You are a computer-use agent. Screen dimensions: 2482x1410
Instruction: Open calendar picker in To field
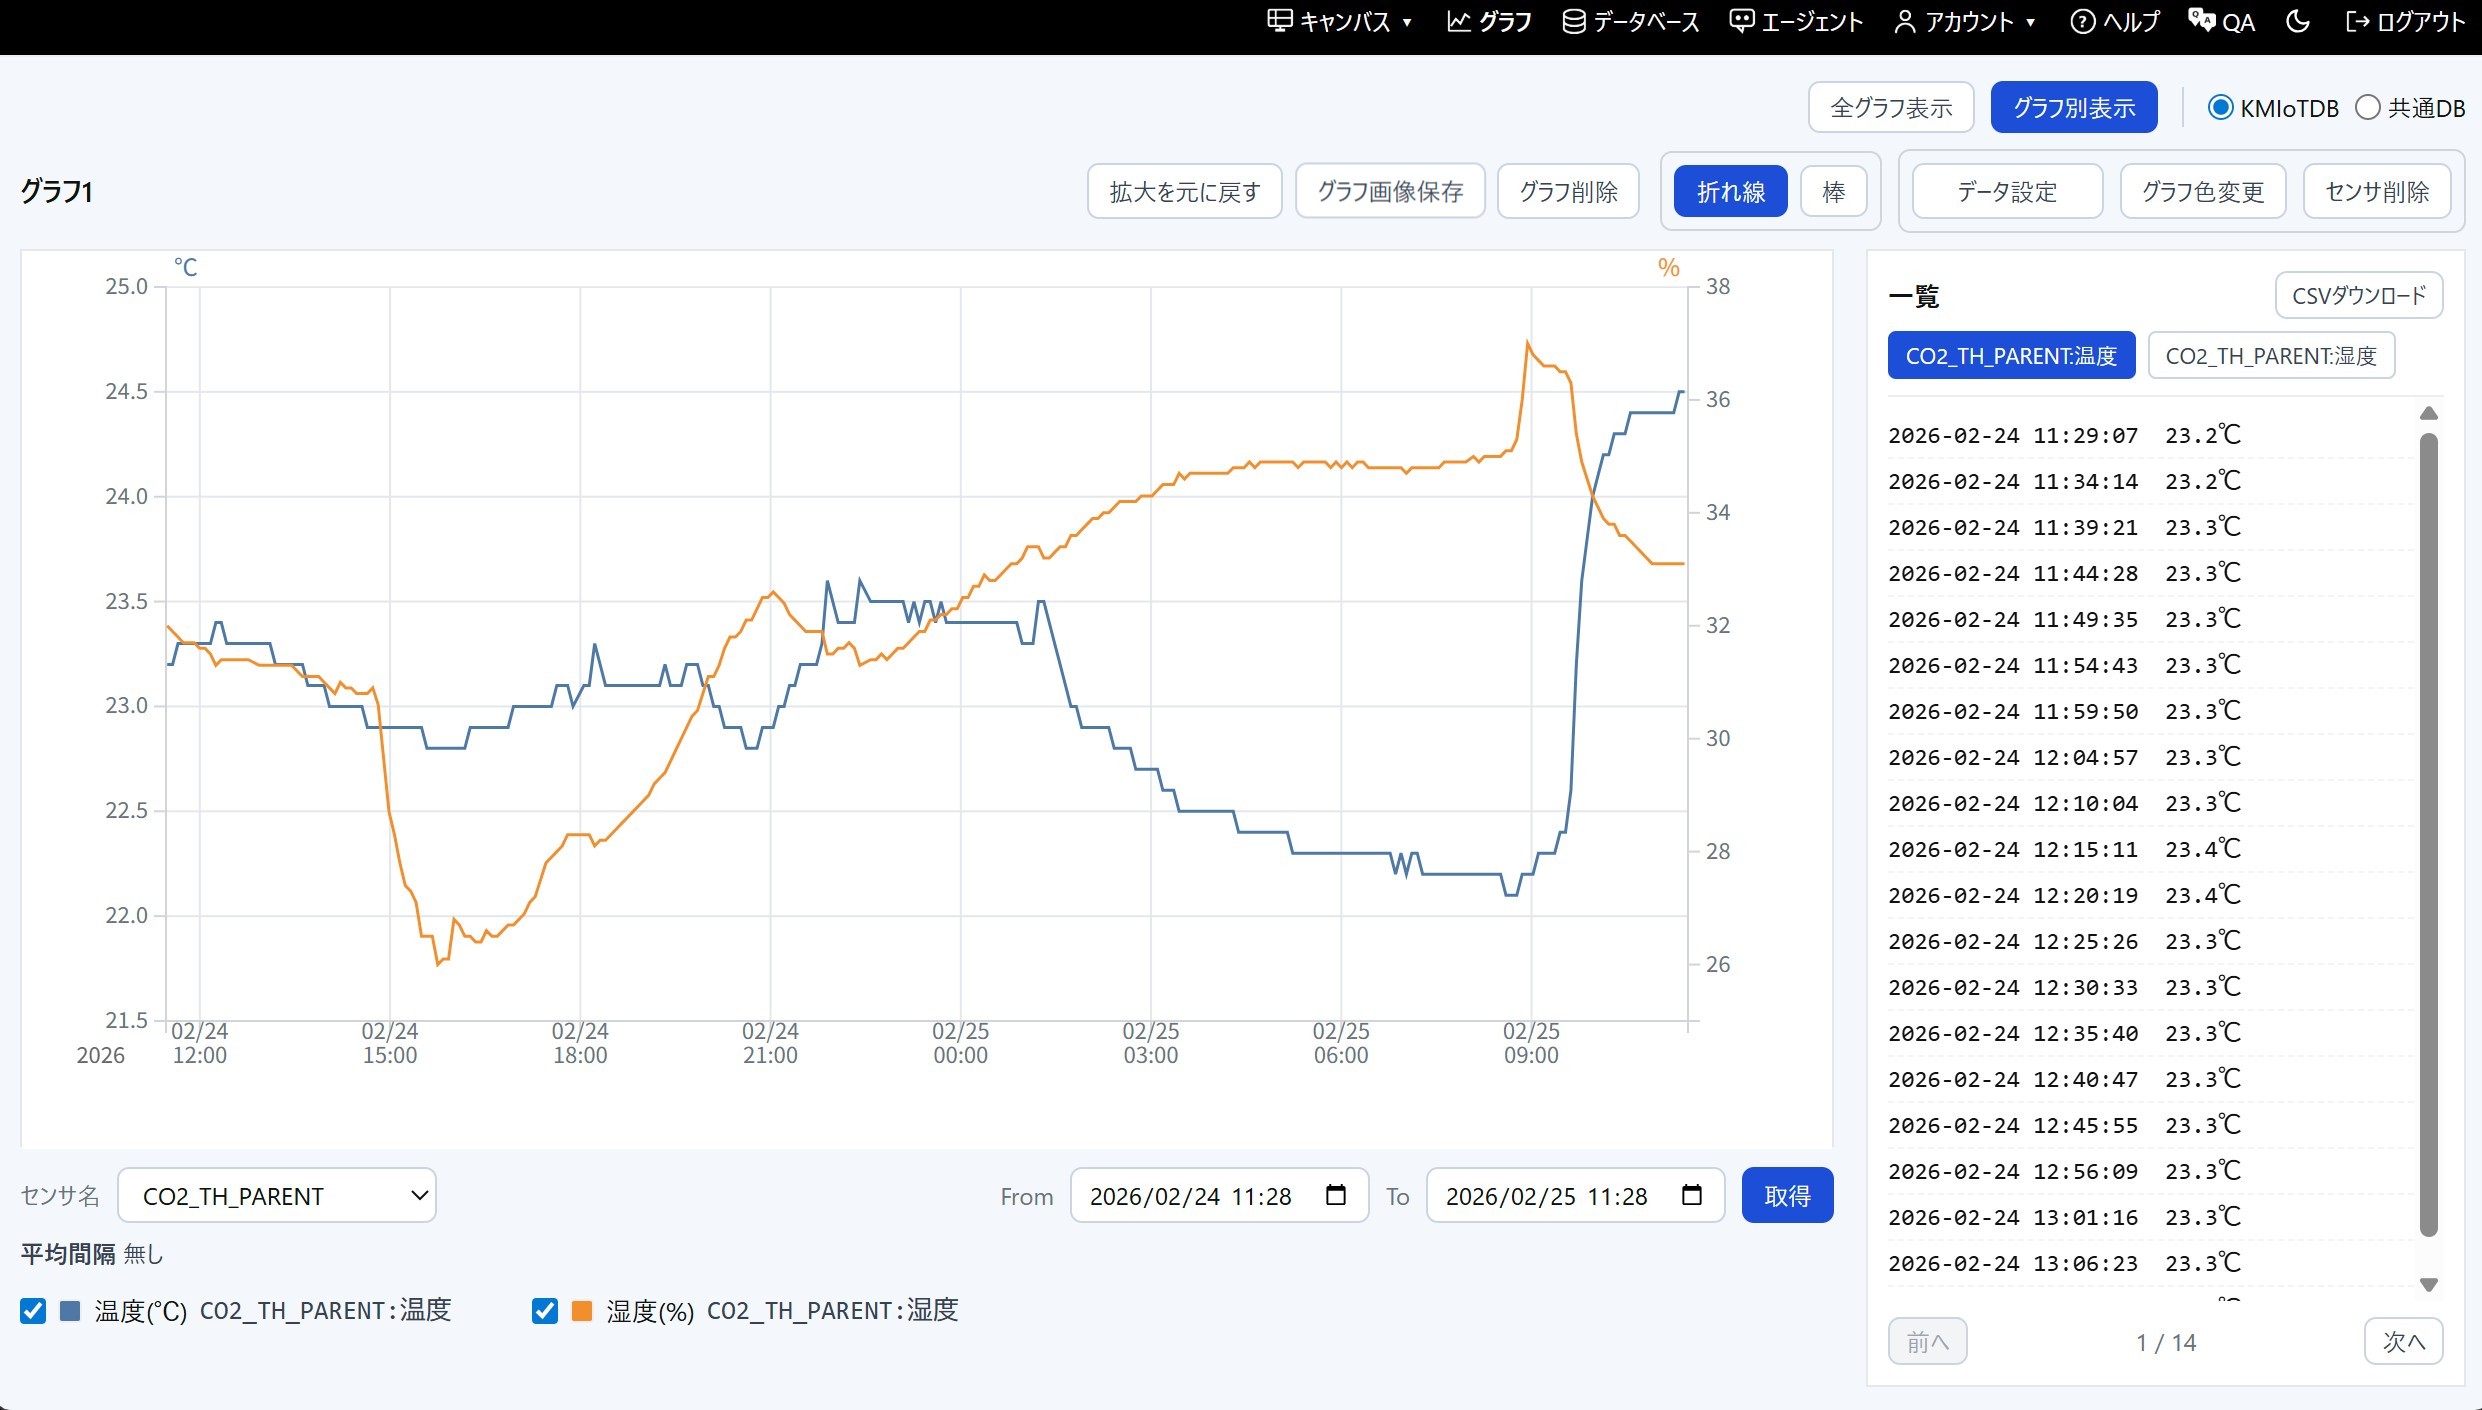[1691, 1195]
